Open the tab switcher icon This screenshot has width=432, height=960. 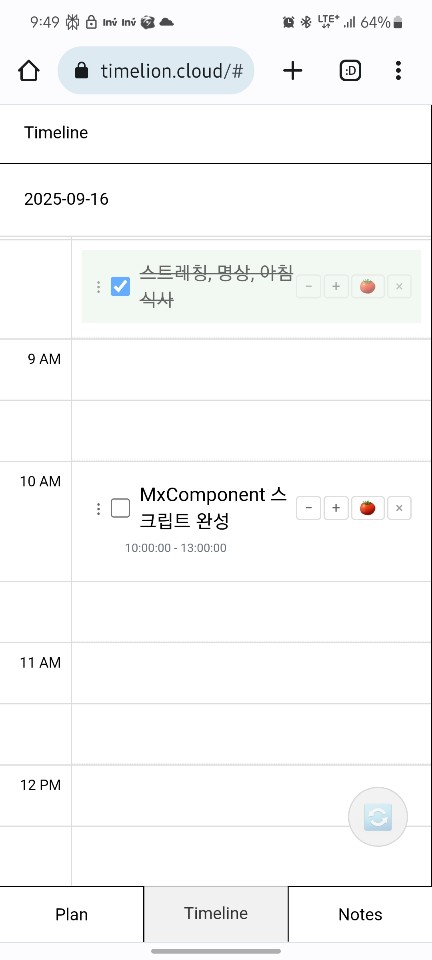point(350,71)
